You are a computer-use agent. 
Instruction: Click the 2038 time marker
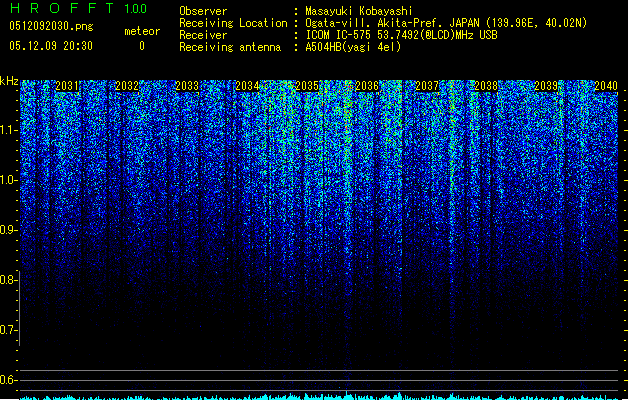tap(486, 86)
